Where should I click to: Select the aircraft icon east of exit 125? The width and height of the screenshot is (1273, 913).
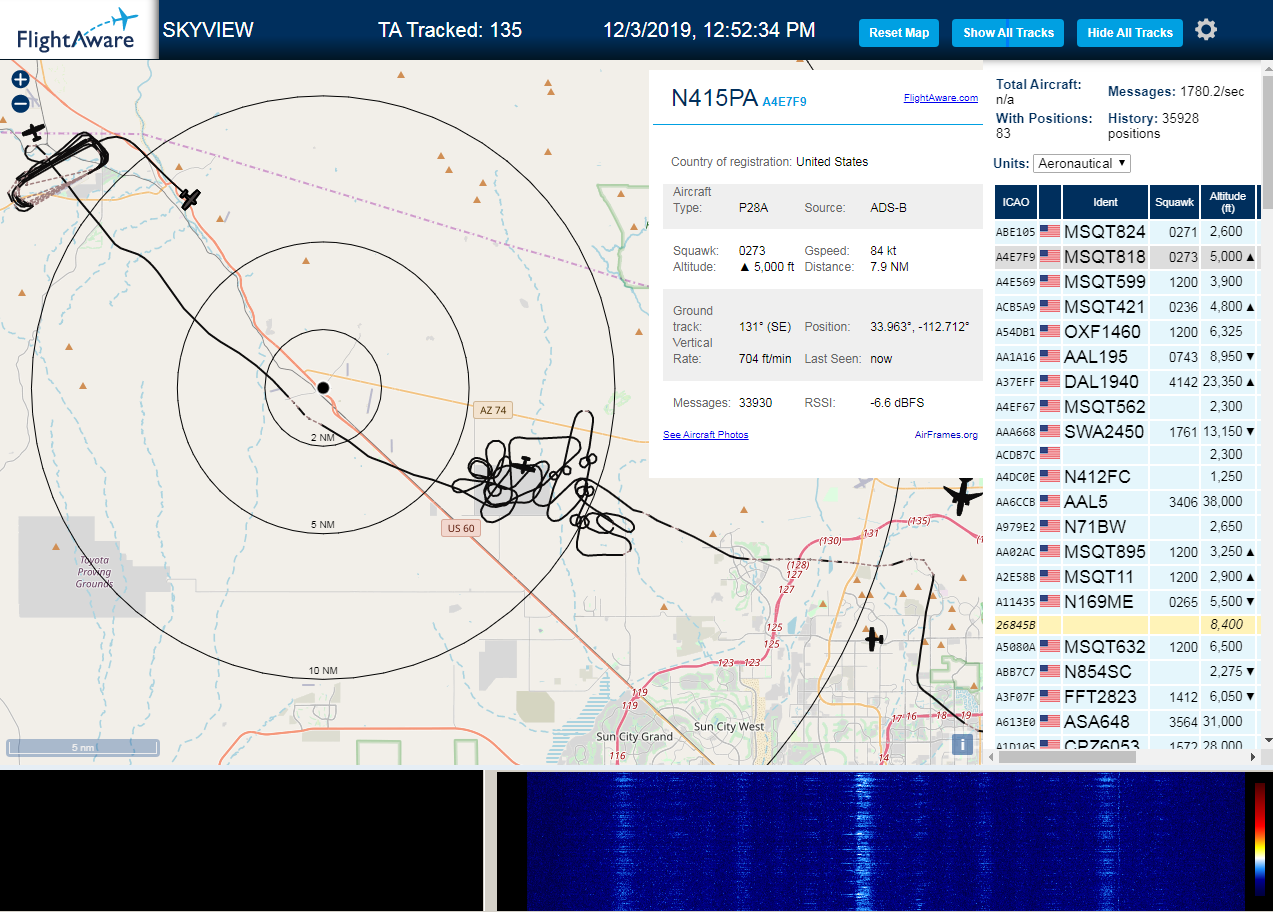tap(875, 637)
